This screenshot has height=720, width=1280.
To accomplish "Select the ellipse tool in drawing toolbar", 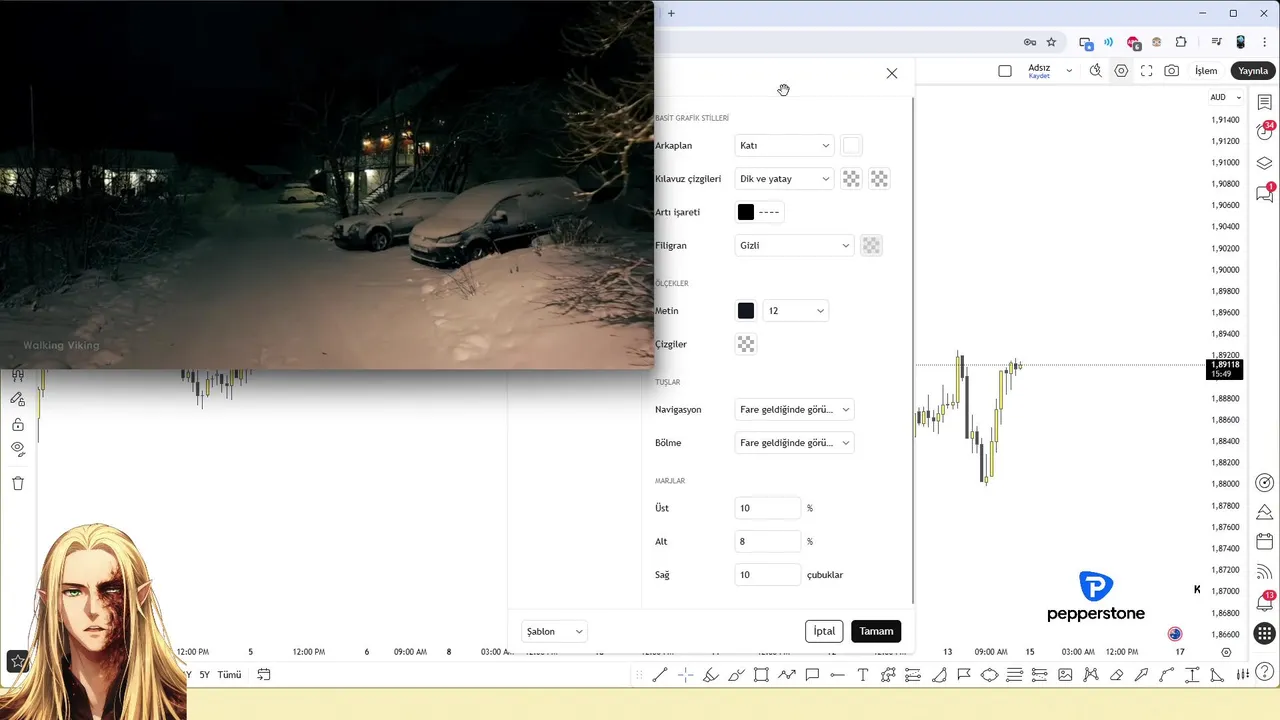I will pyautogui.click(x=989, y=675).
